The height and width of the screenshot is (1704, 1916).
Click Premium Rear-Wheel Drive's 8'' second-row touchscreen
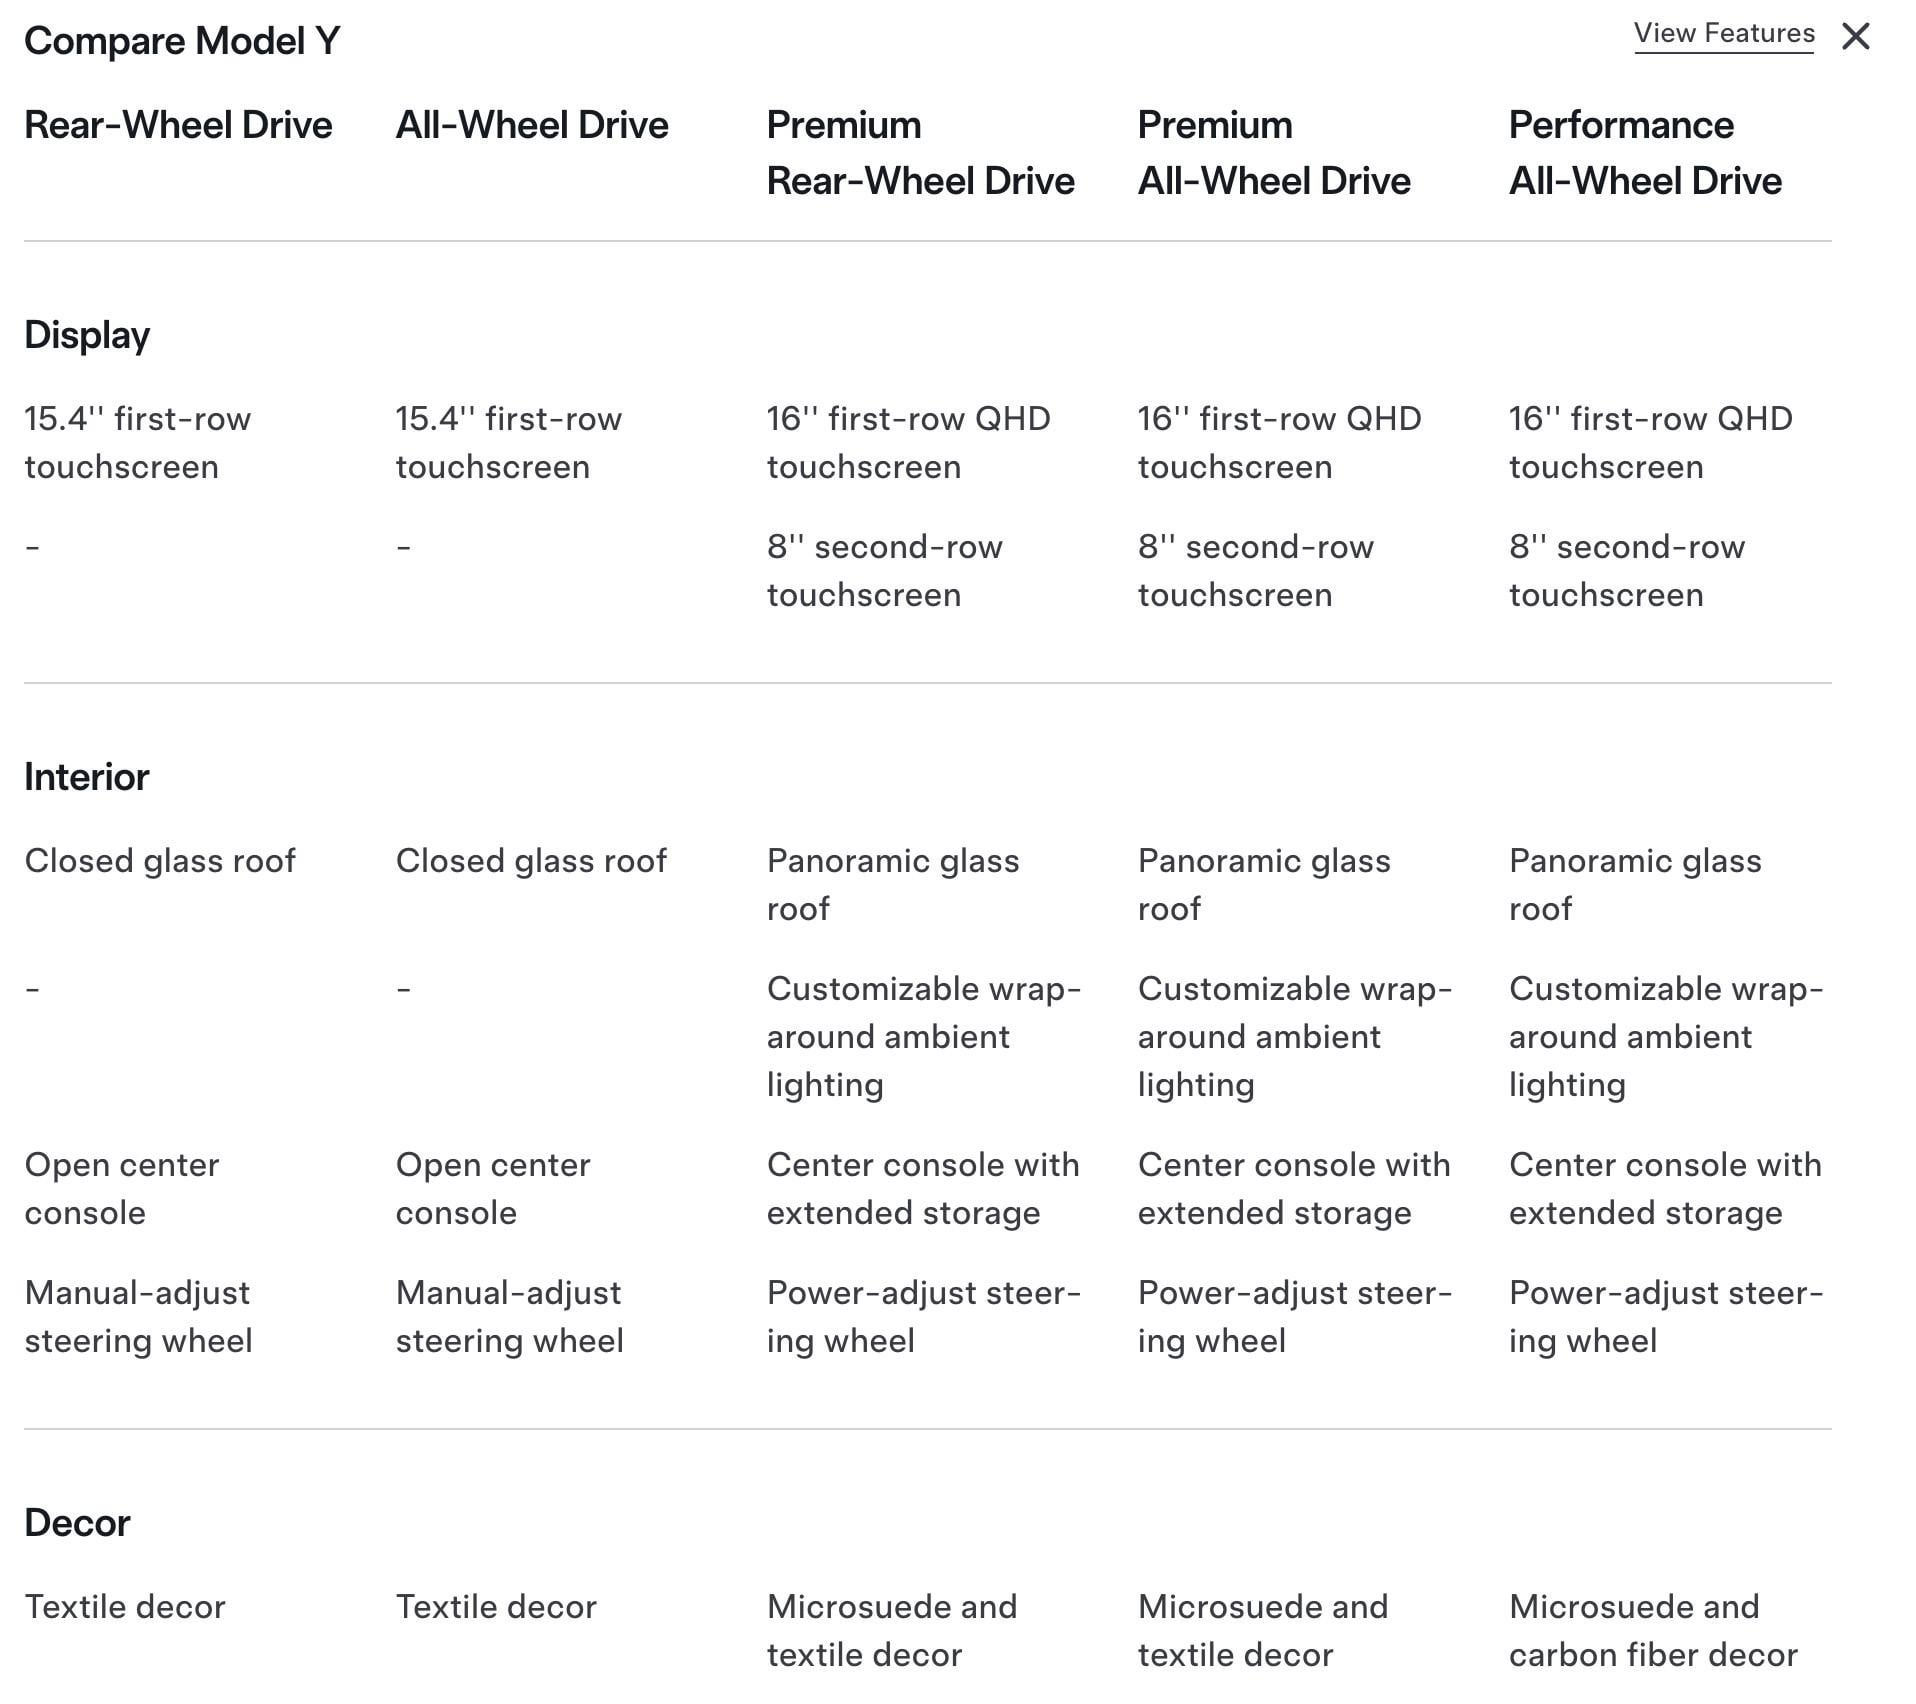[x=884, y=571]
